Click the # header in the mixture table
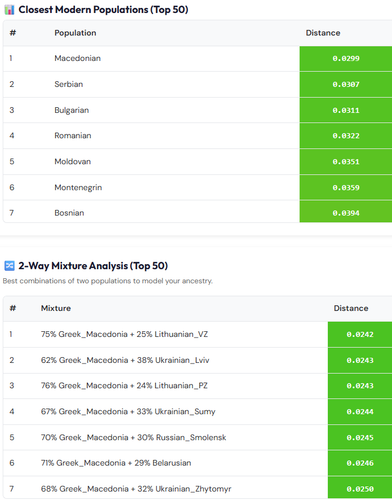Image resolution: width=392 pixels, height=500 pixels. point(13,308)
